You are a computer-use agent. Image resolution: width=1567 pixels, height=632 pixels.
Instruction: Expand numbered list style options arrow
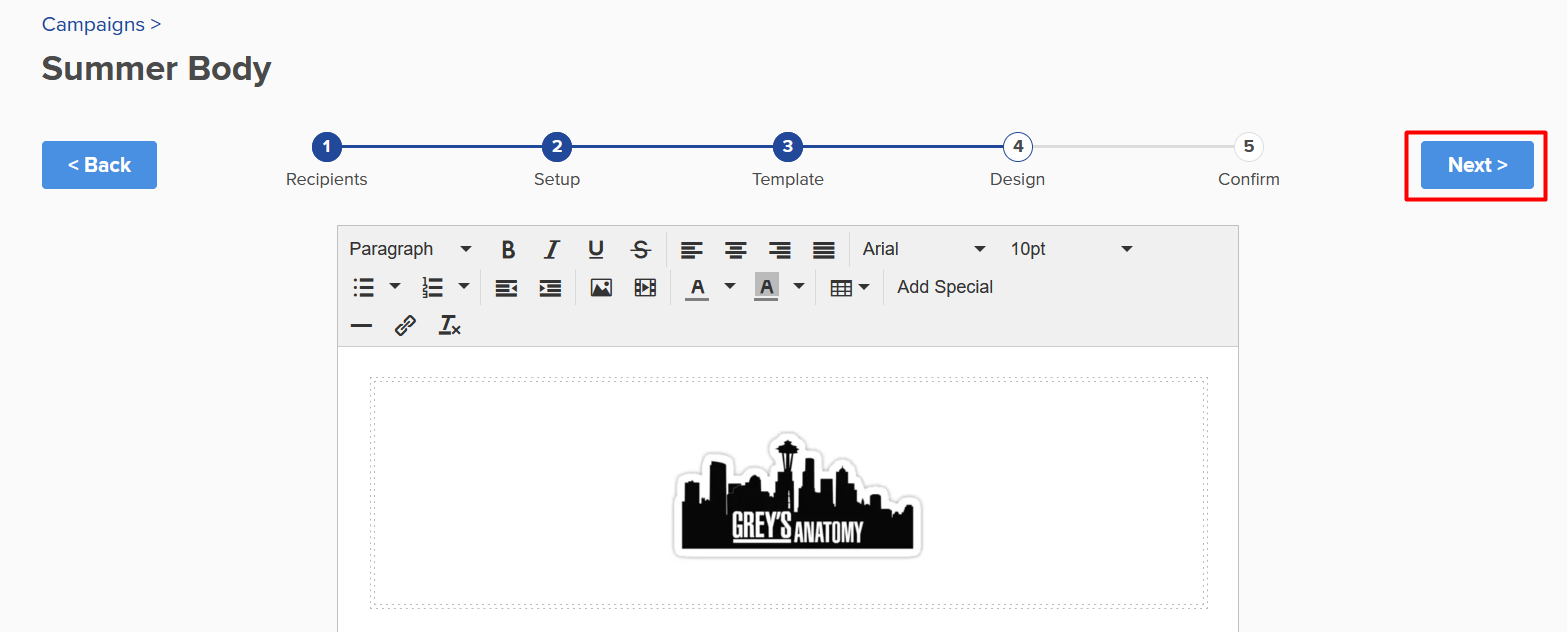pos(463,287)
